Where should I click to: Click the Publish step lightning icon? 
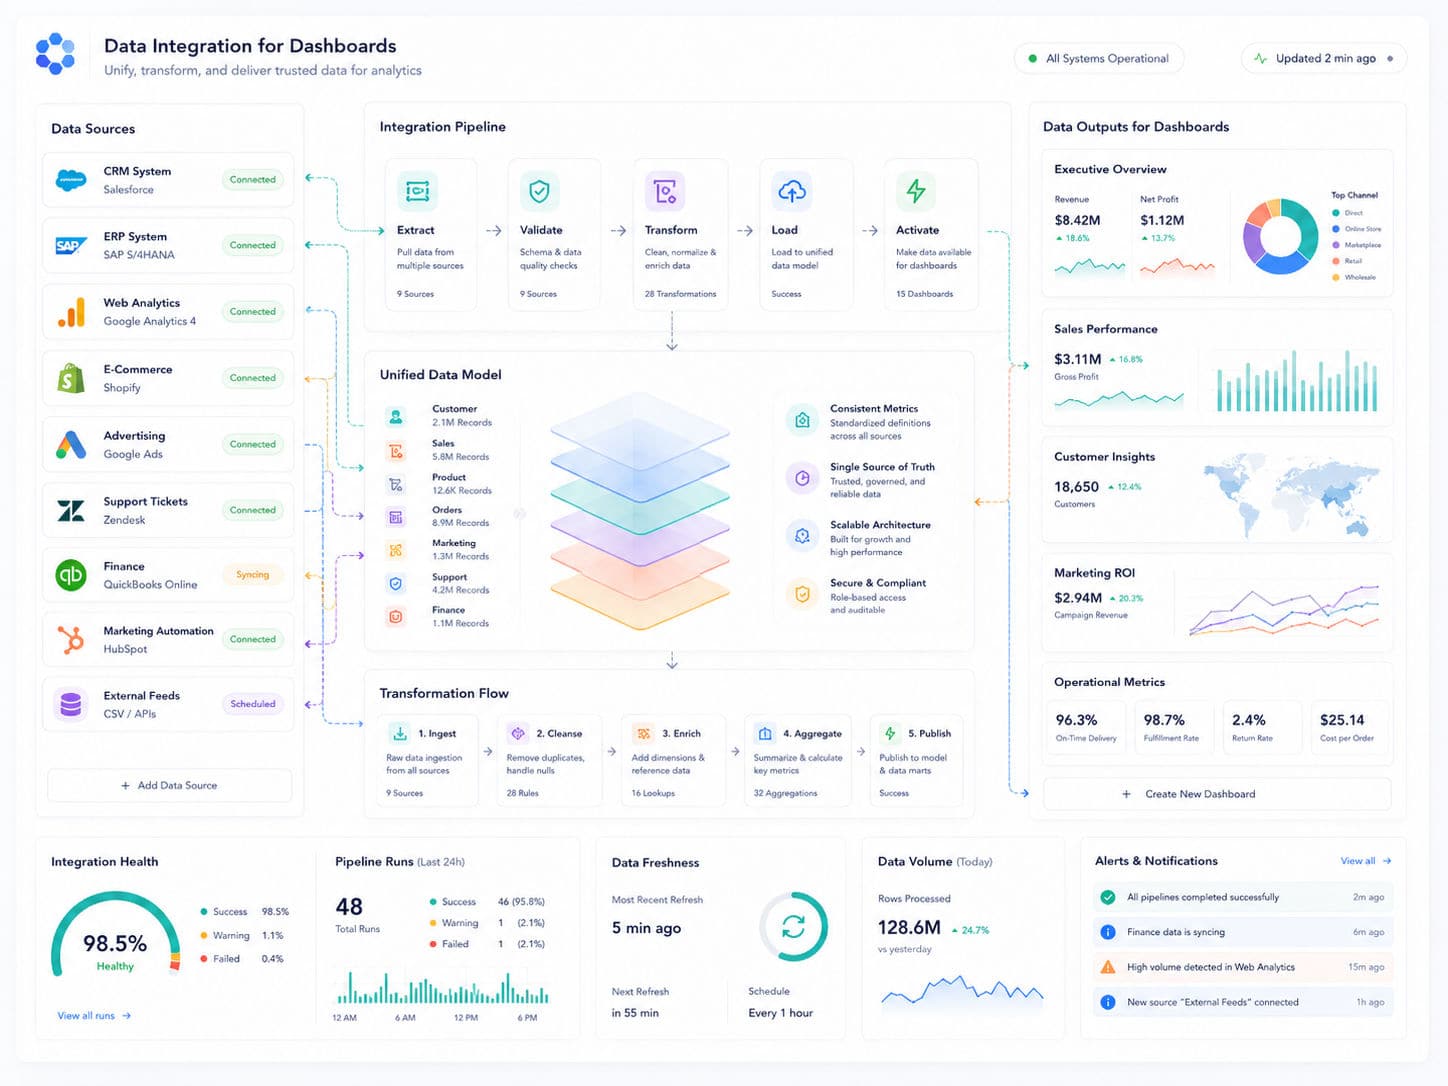890,733
